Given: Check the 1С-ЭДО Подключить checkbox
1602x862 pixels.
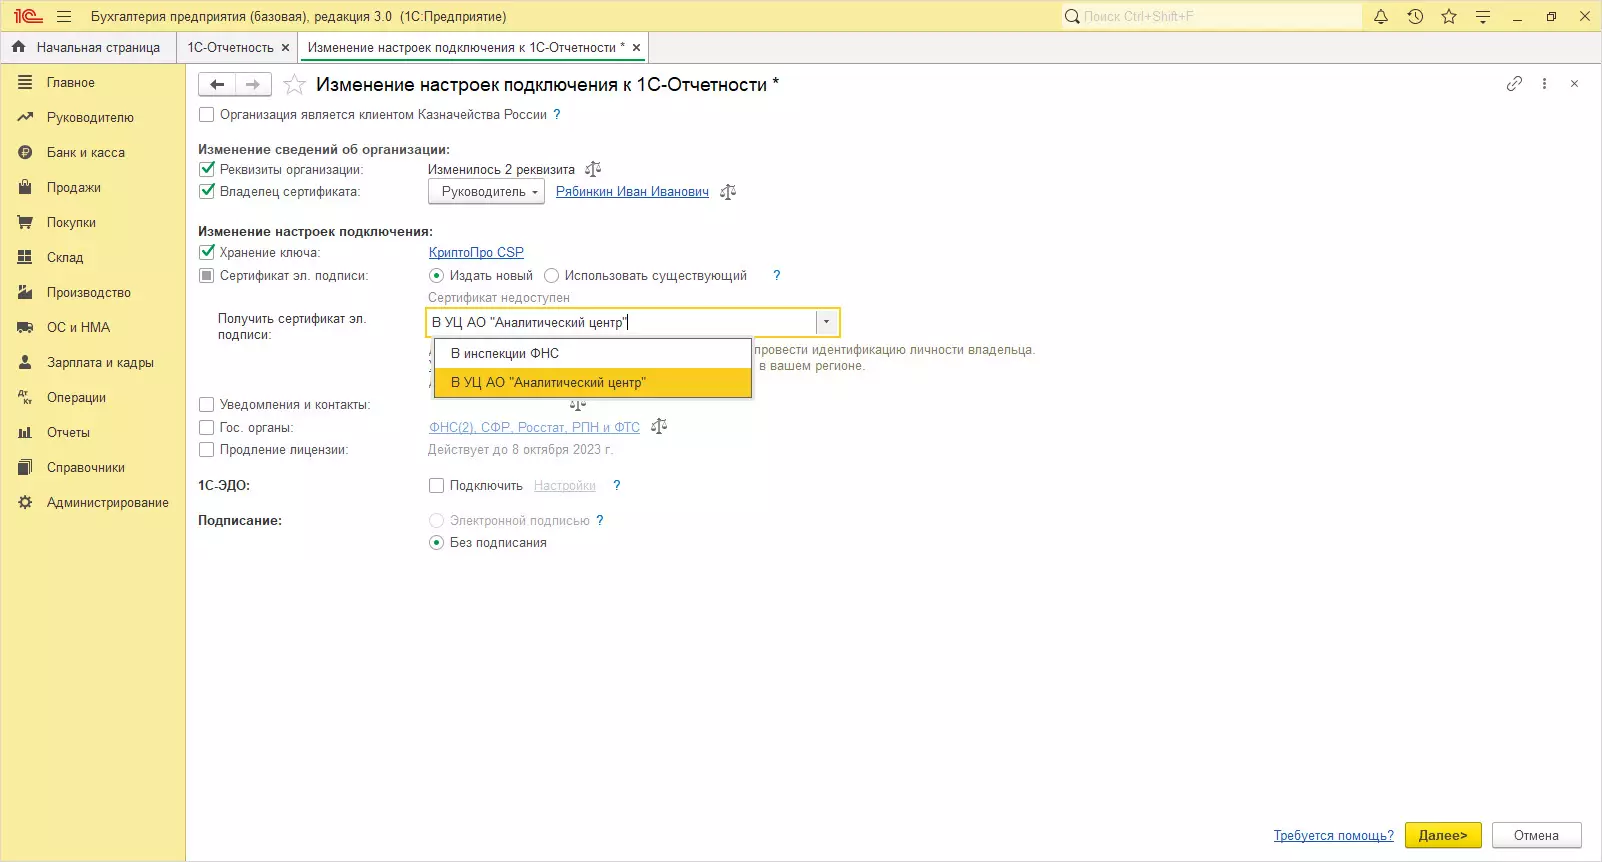Looking at the screenshot, I should (x=436, y=486).
